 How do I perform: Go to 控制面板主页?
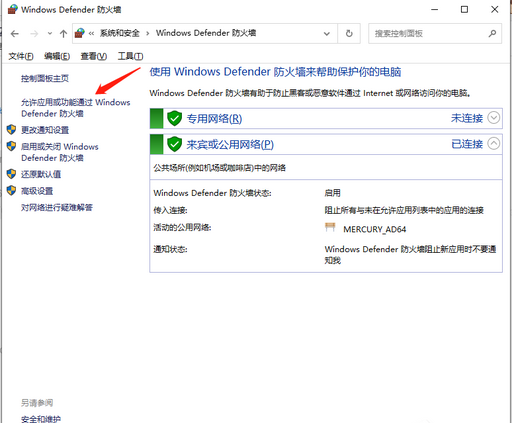coord(45,79)
